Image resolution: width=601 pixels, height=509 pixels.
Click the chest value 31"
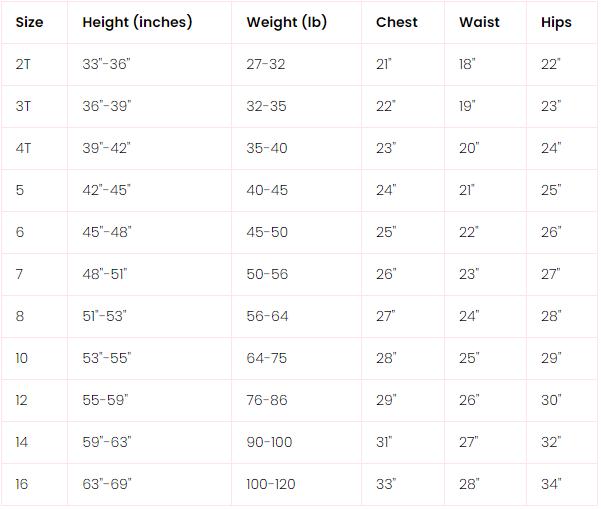click(x=384, y=442)
